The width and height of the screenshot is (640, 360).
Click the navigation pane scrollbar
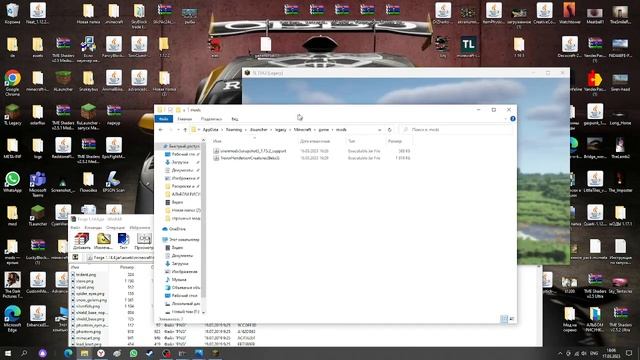point(203,220)
